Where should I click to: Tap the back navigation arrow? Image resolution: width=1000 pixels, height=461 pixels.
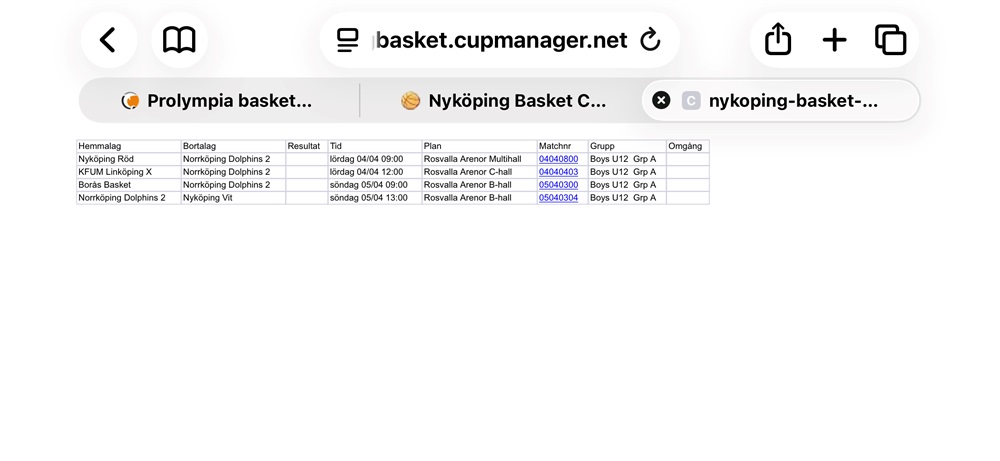[108, 40]
